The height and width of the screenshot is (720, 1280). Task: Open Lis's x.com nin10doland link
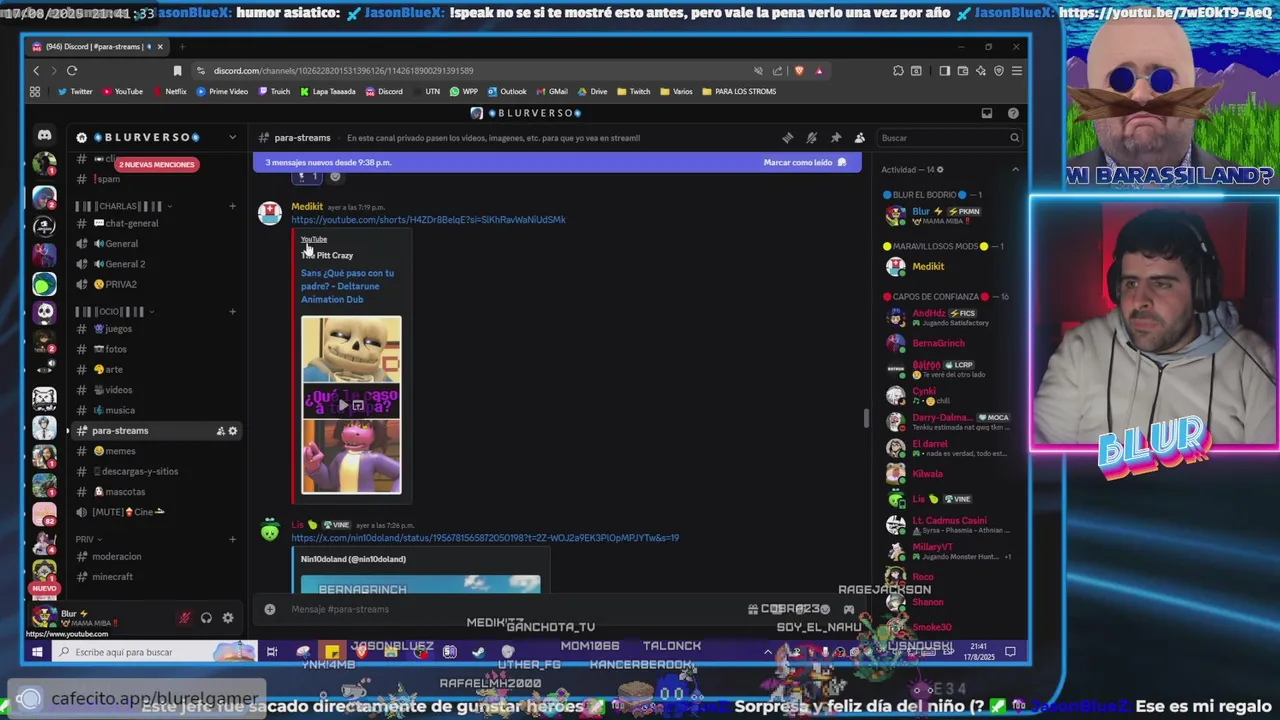(485, 538)
